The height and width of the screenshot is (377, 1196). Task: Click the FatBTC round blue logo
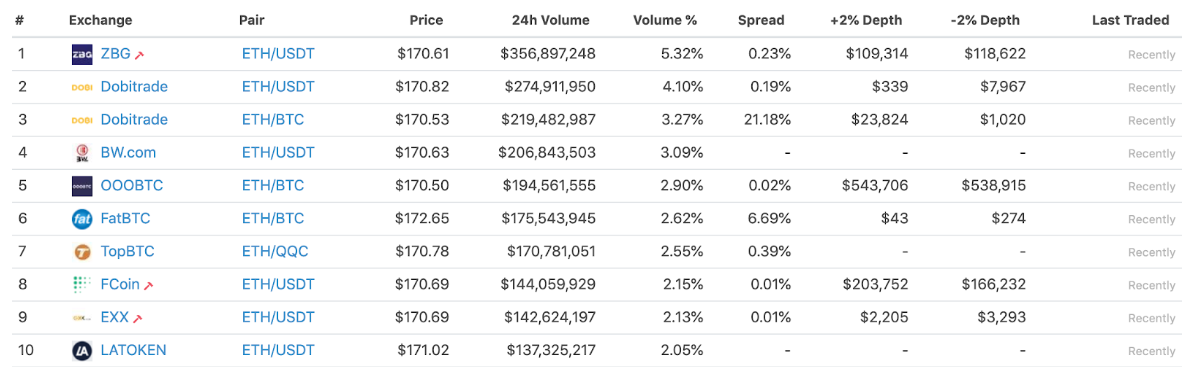[x=82, y=219]
